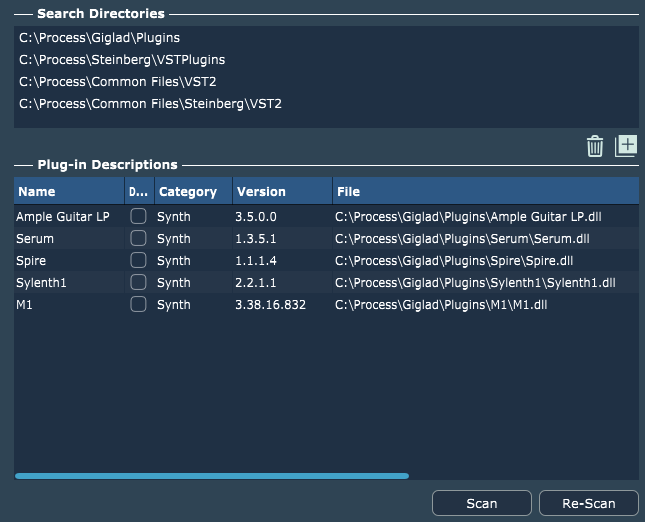
Task: Click the Scan button
Action: (482, 503)
